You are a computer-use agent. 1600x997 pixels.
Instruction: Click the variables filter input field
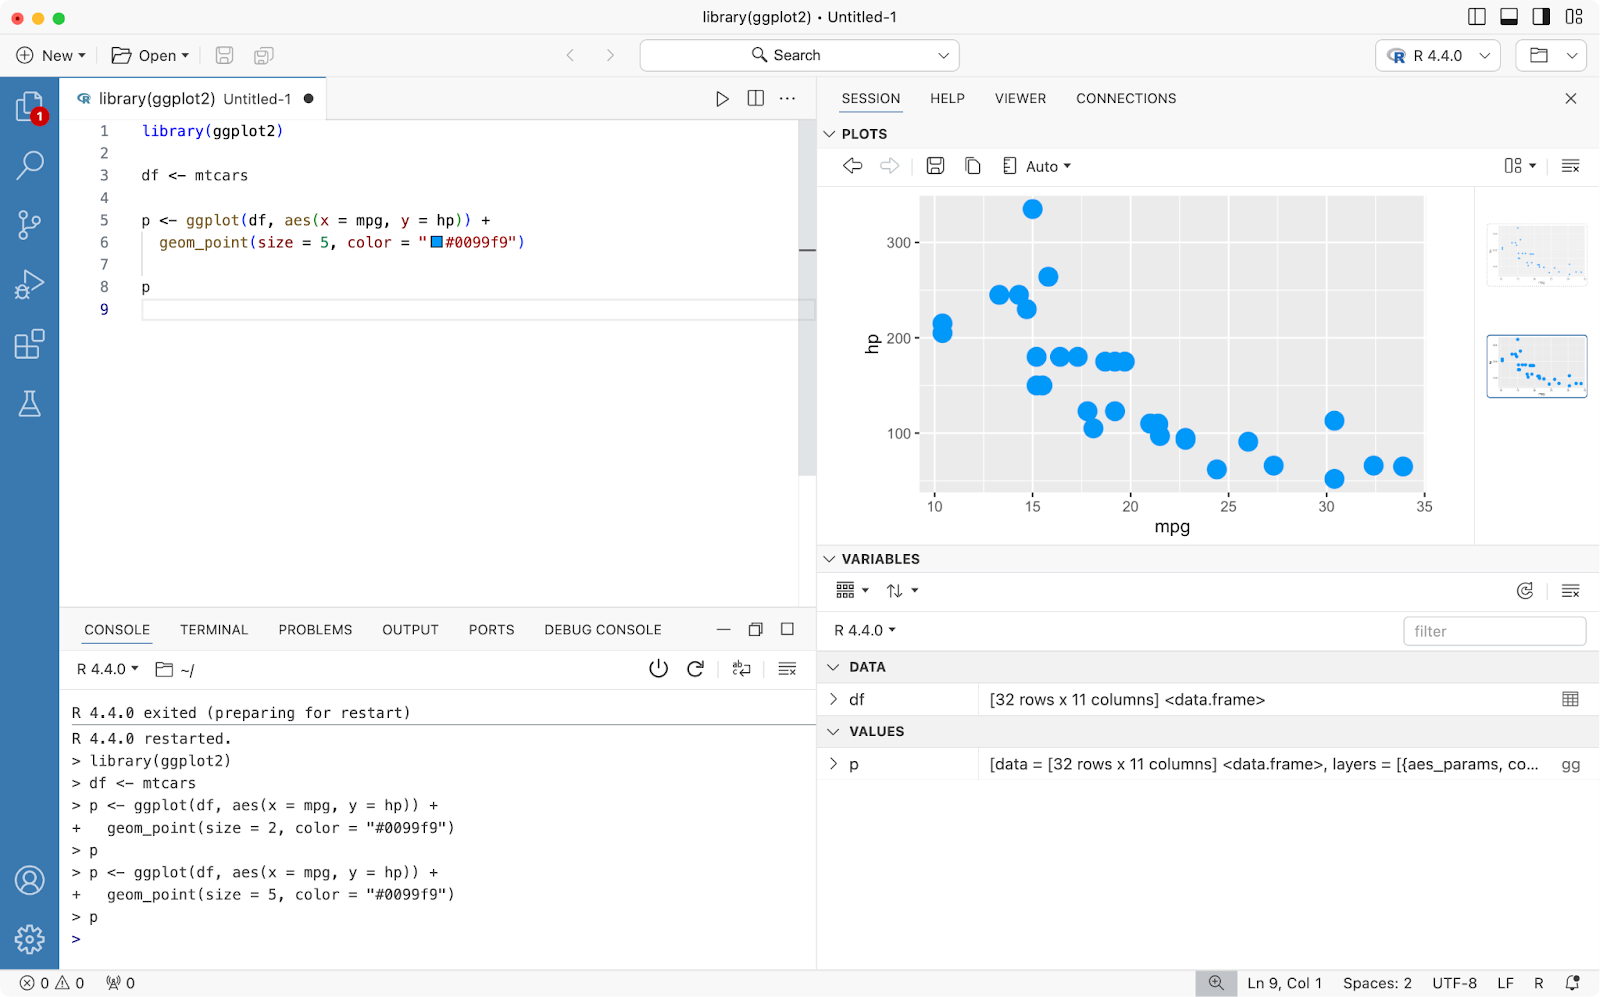(x=1494, y=631)
